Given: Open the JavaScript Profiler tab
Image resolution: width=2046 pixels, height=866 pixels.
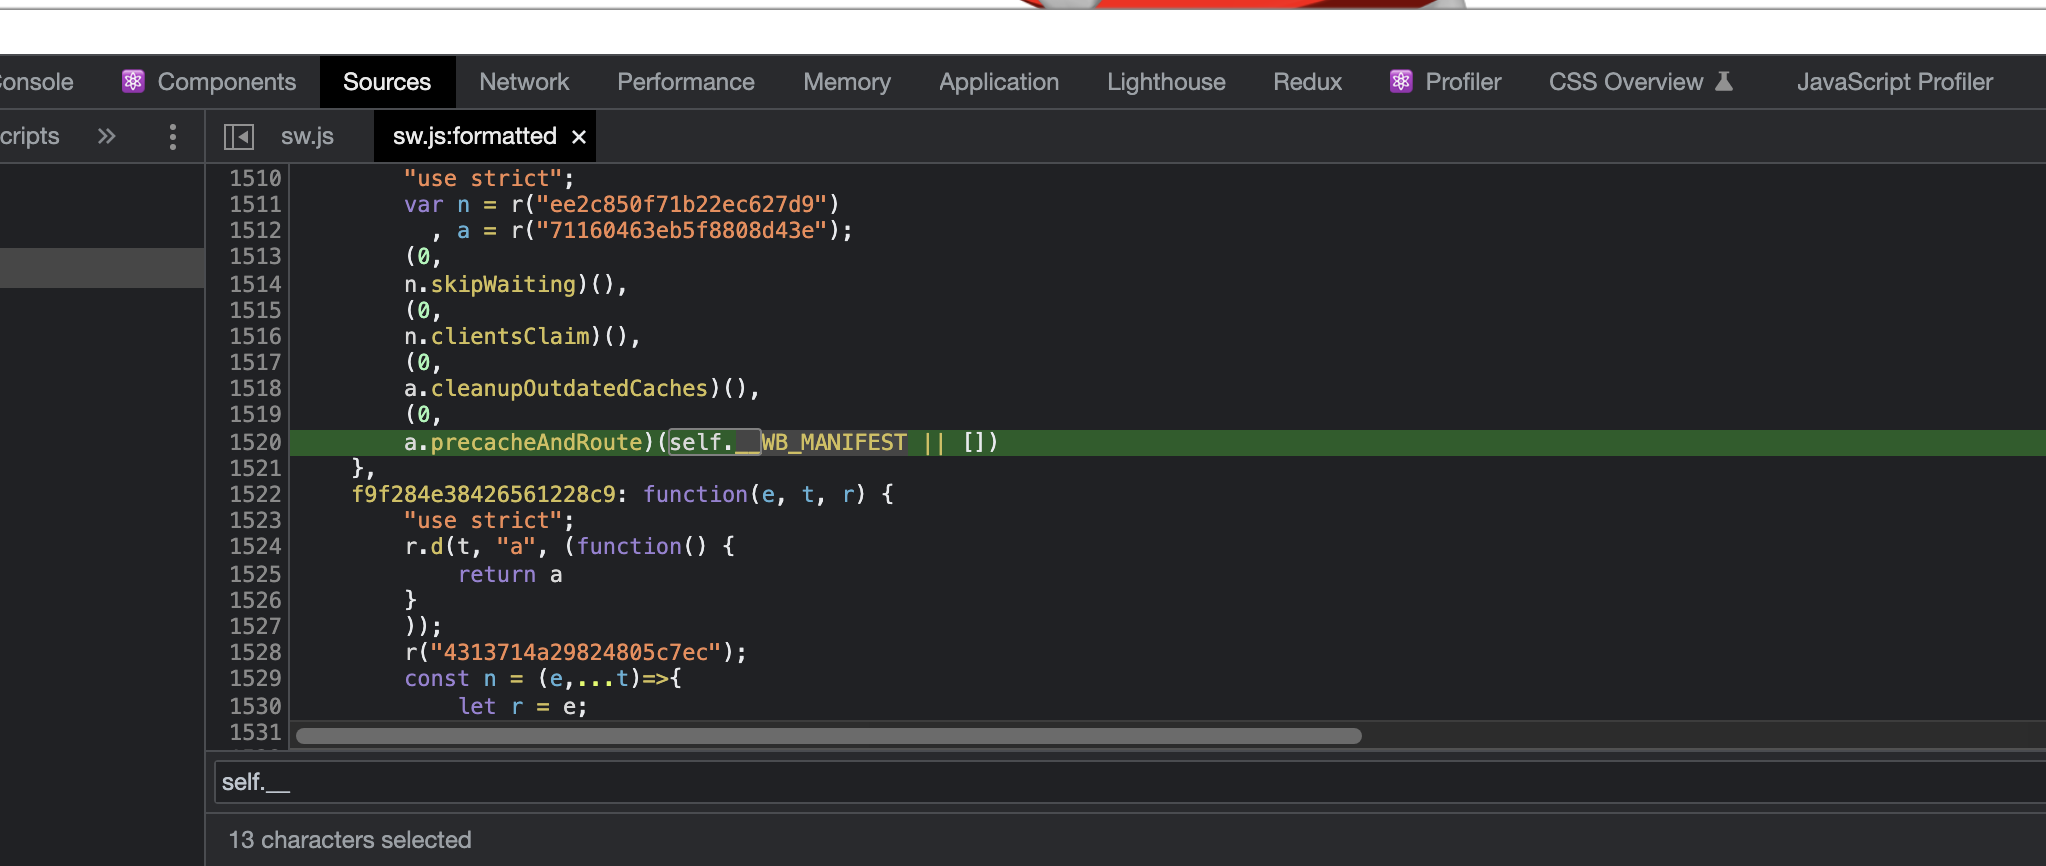Looking at the screenshot, I should click(x=1895, y=82).
